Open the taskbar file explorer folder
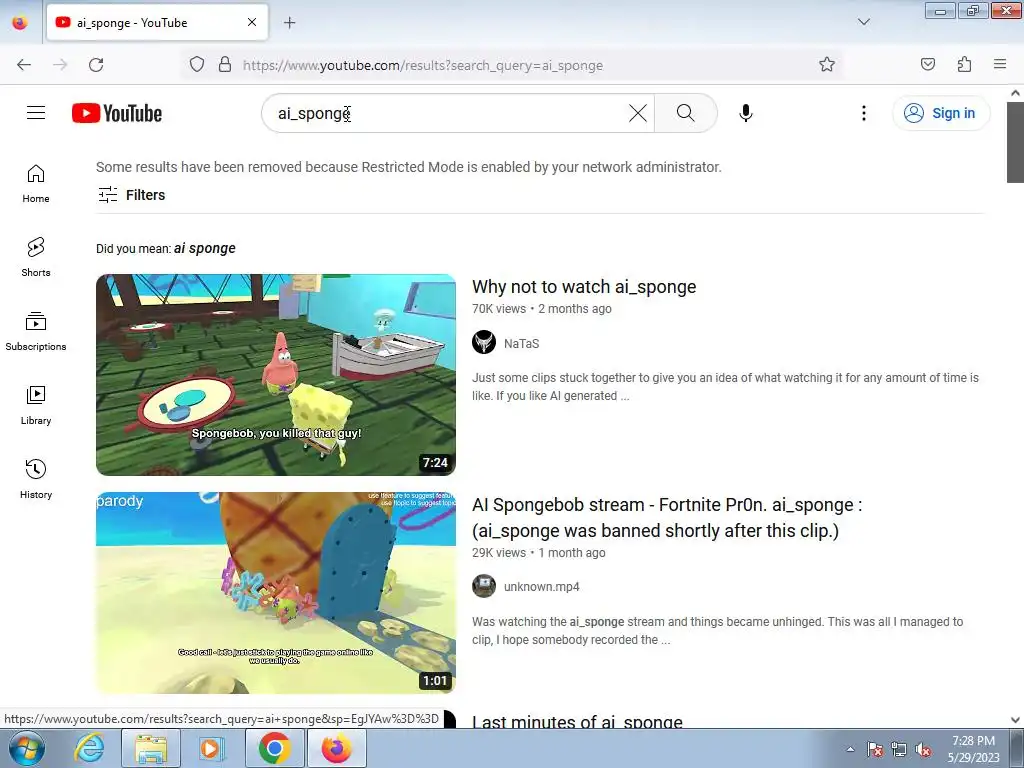1024x768 pixels. click(x=151, y=748)
